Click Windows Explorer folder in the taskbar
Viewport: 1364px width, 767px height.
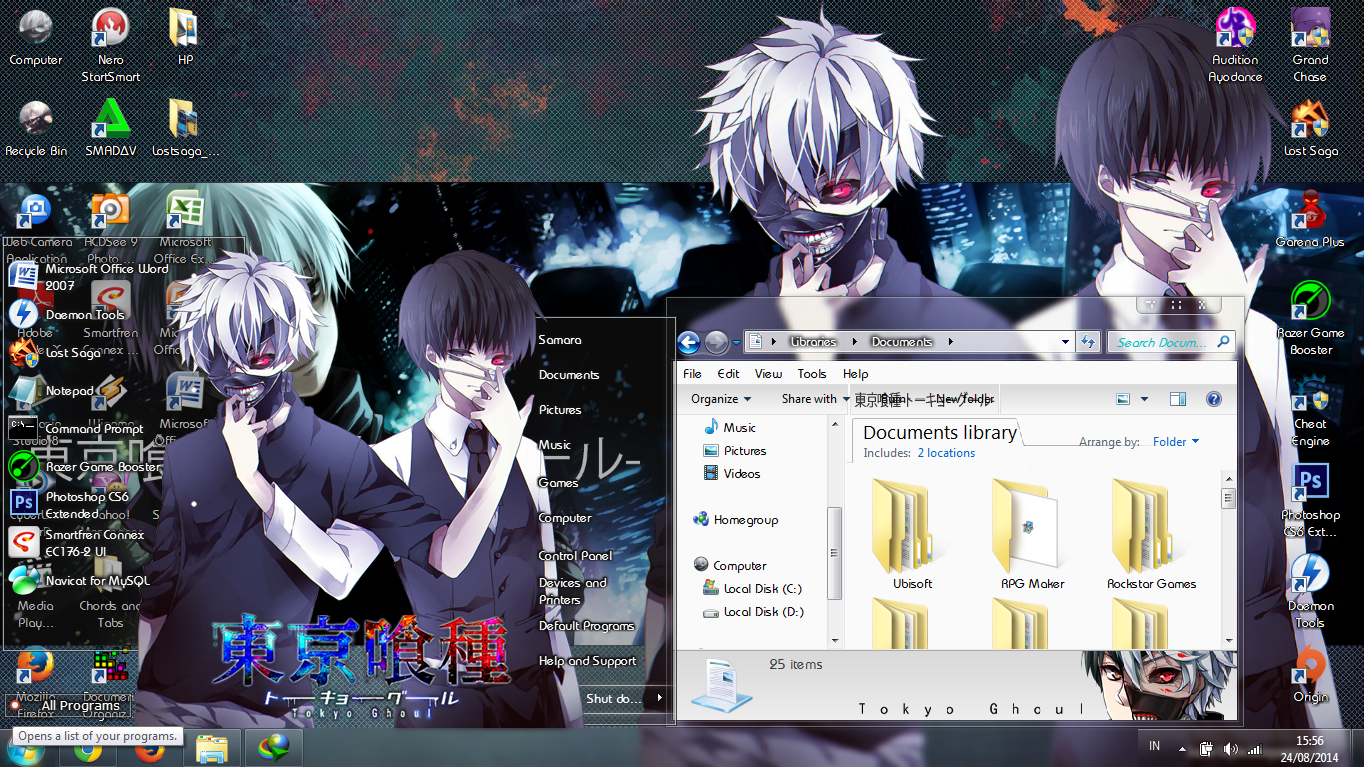point(211,748)
